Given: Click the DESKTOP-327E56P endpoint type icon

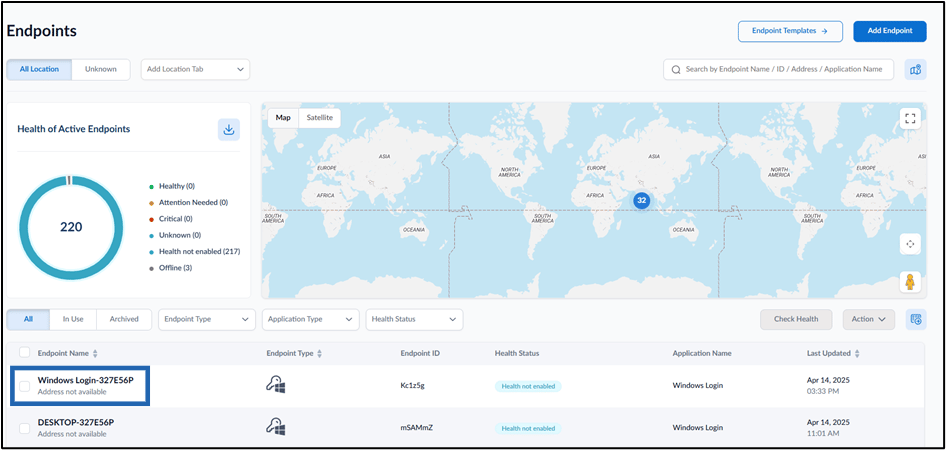Looking at the screenshot, I should tap(276, 427).
